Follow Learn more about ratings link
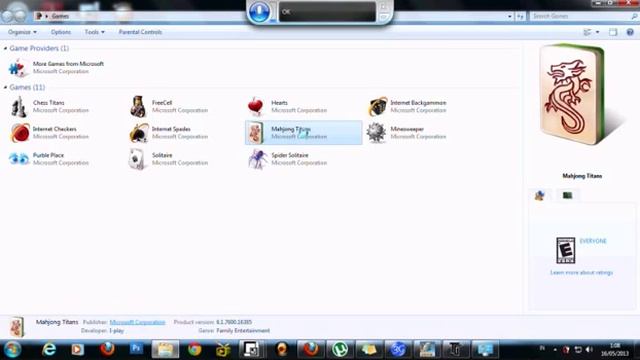This screenshot has height=360, width=640. tap(581, 273)
